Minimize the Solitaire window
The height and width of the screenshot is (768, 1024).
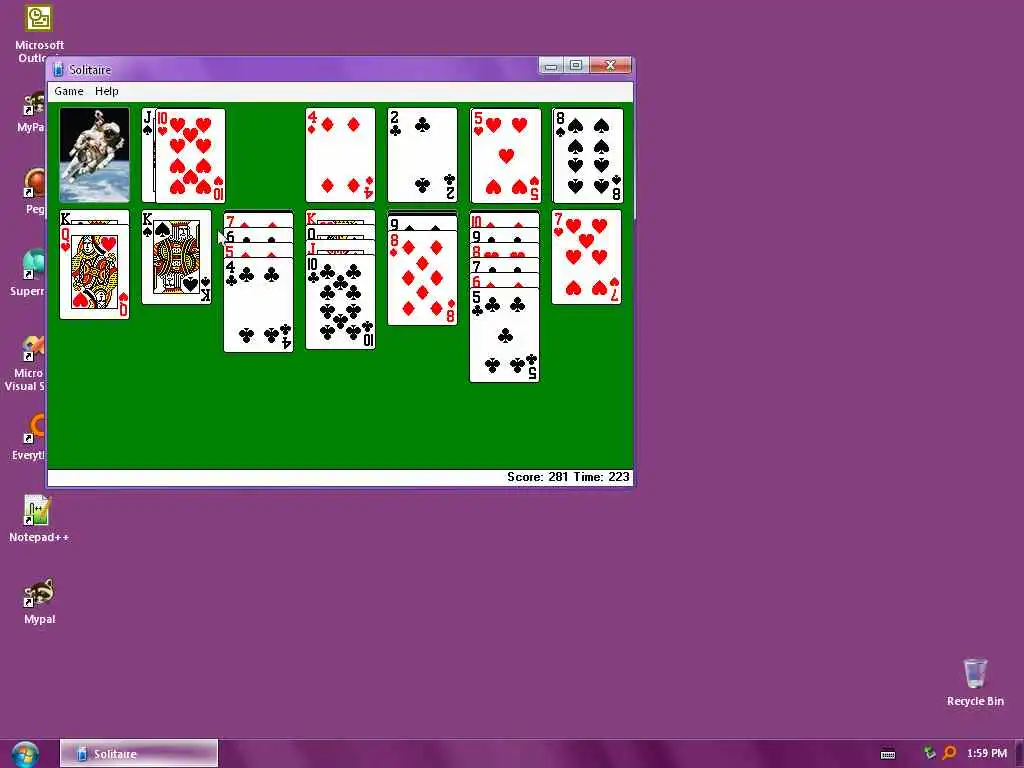pyautogui.click(x=551, y=65)
